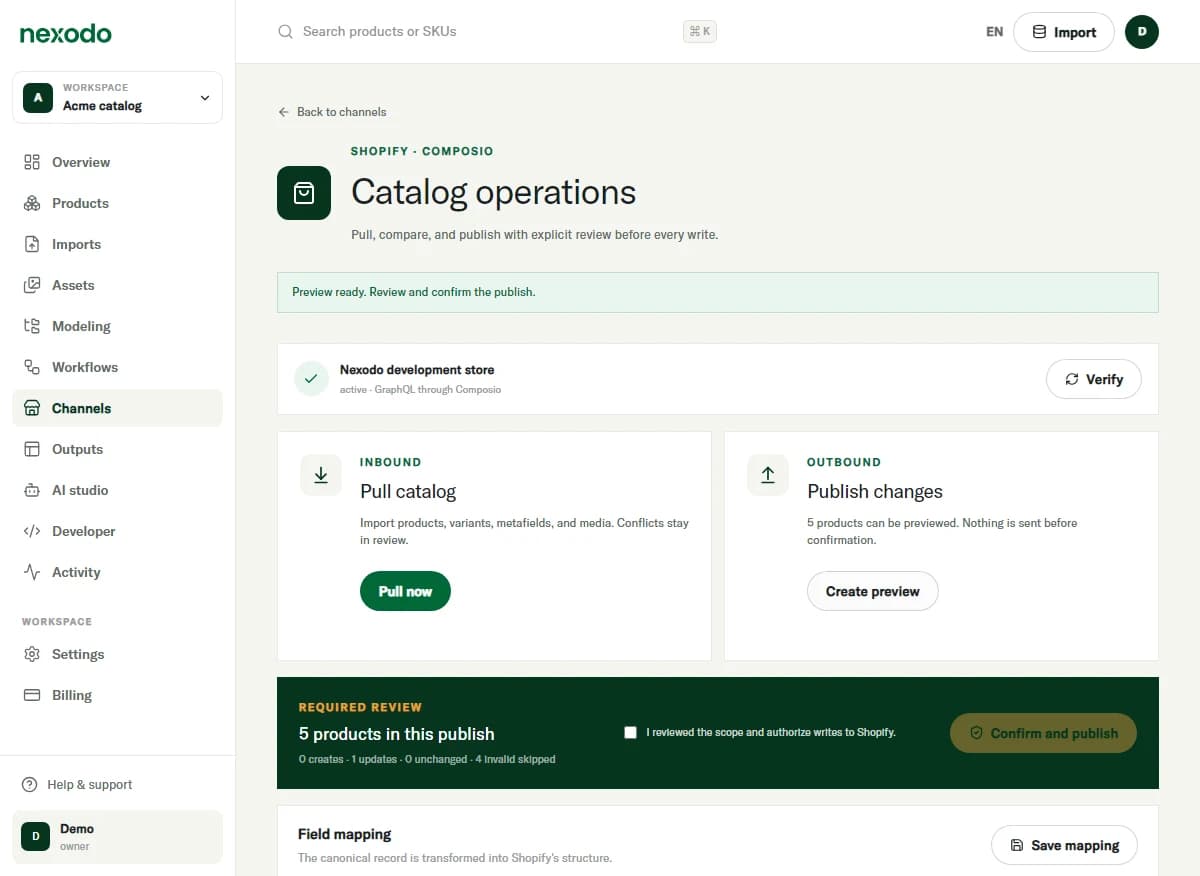
Task: Click the Verify button
Action: (x=1094, y=379)
